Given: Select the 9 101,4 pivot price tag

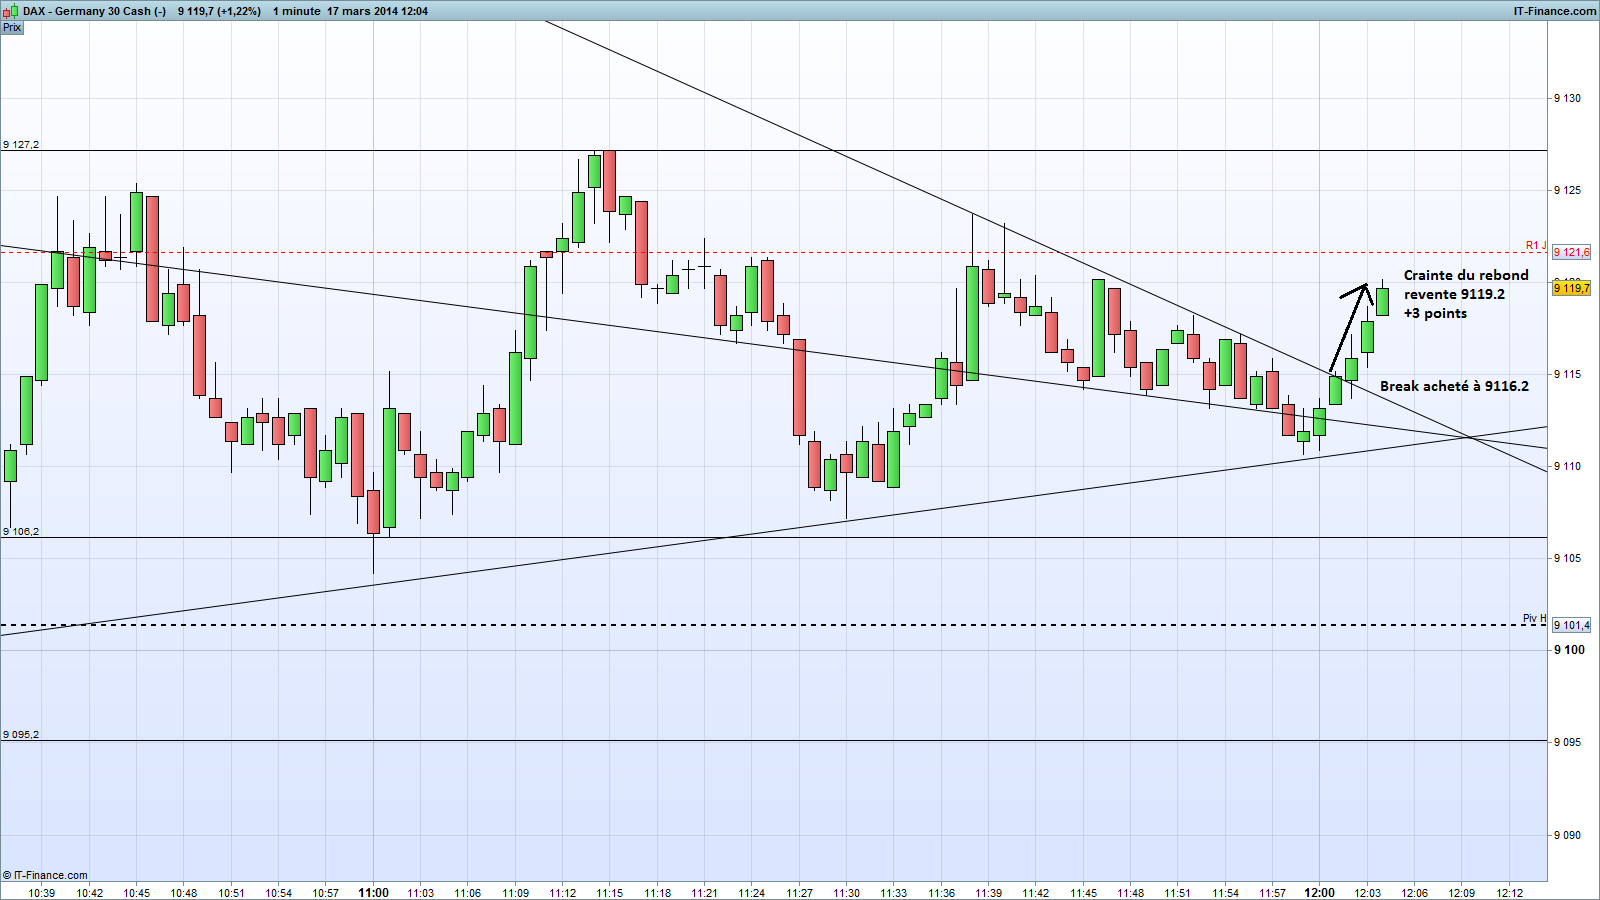Looking at the screenshot, I should 1571,625.
